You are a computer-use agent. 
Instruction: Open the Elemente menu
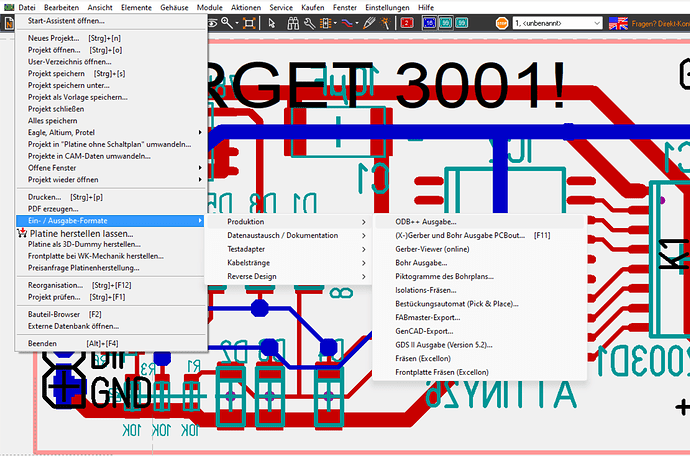click(x=136, y=7)
